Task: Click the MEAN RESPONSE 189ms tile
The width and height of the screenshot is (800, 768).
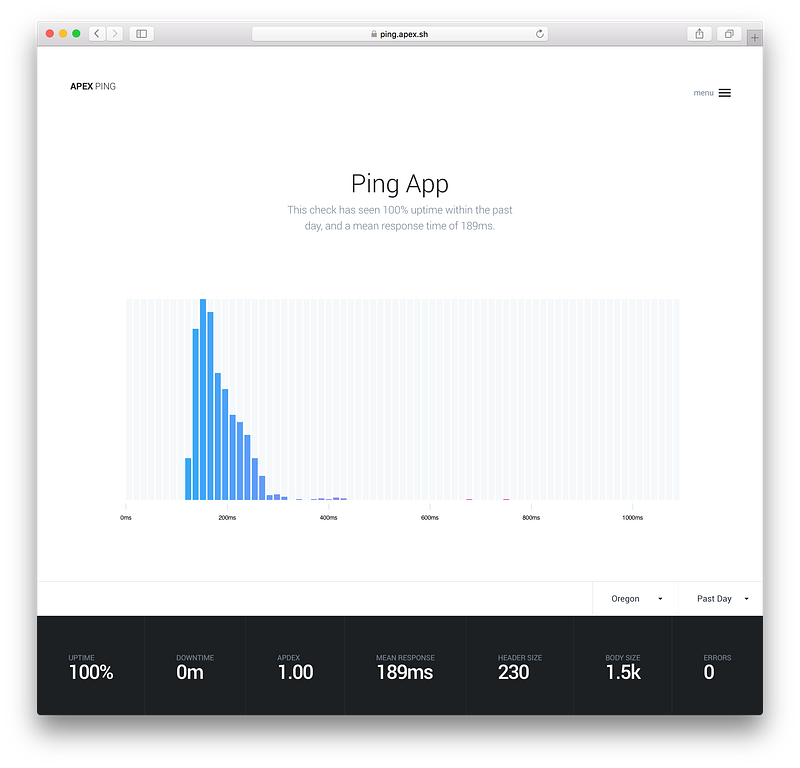Action: [405, 665]
